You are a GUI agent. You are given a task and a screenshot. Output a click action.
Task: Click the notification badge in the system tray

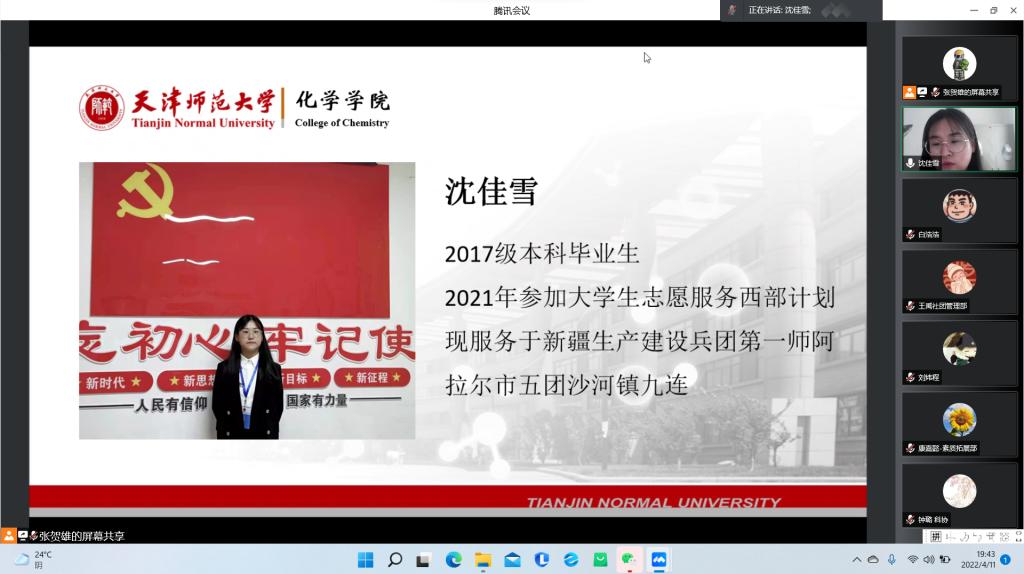pos(1005,560)
